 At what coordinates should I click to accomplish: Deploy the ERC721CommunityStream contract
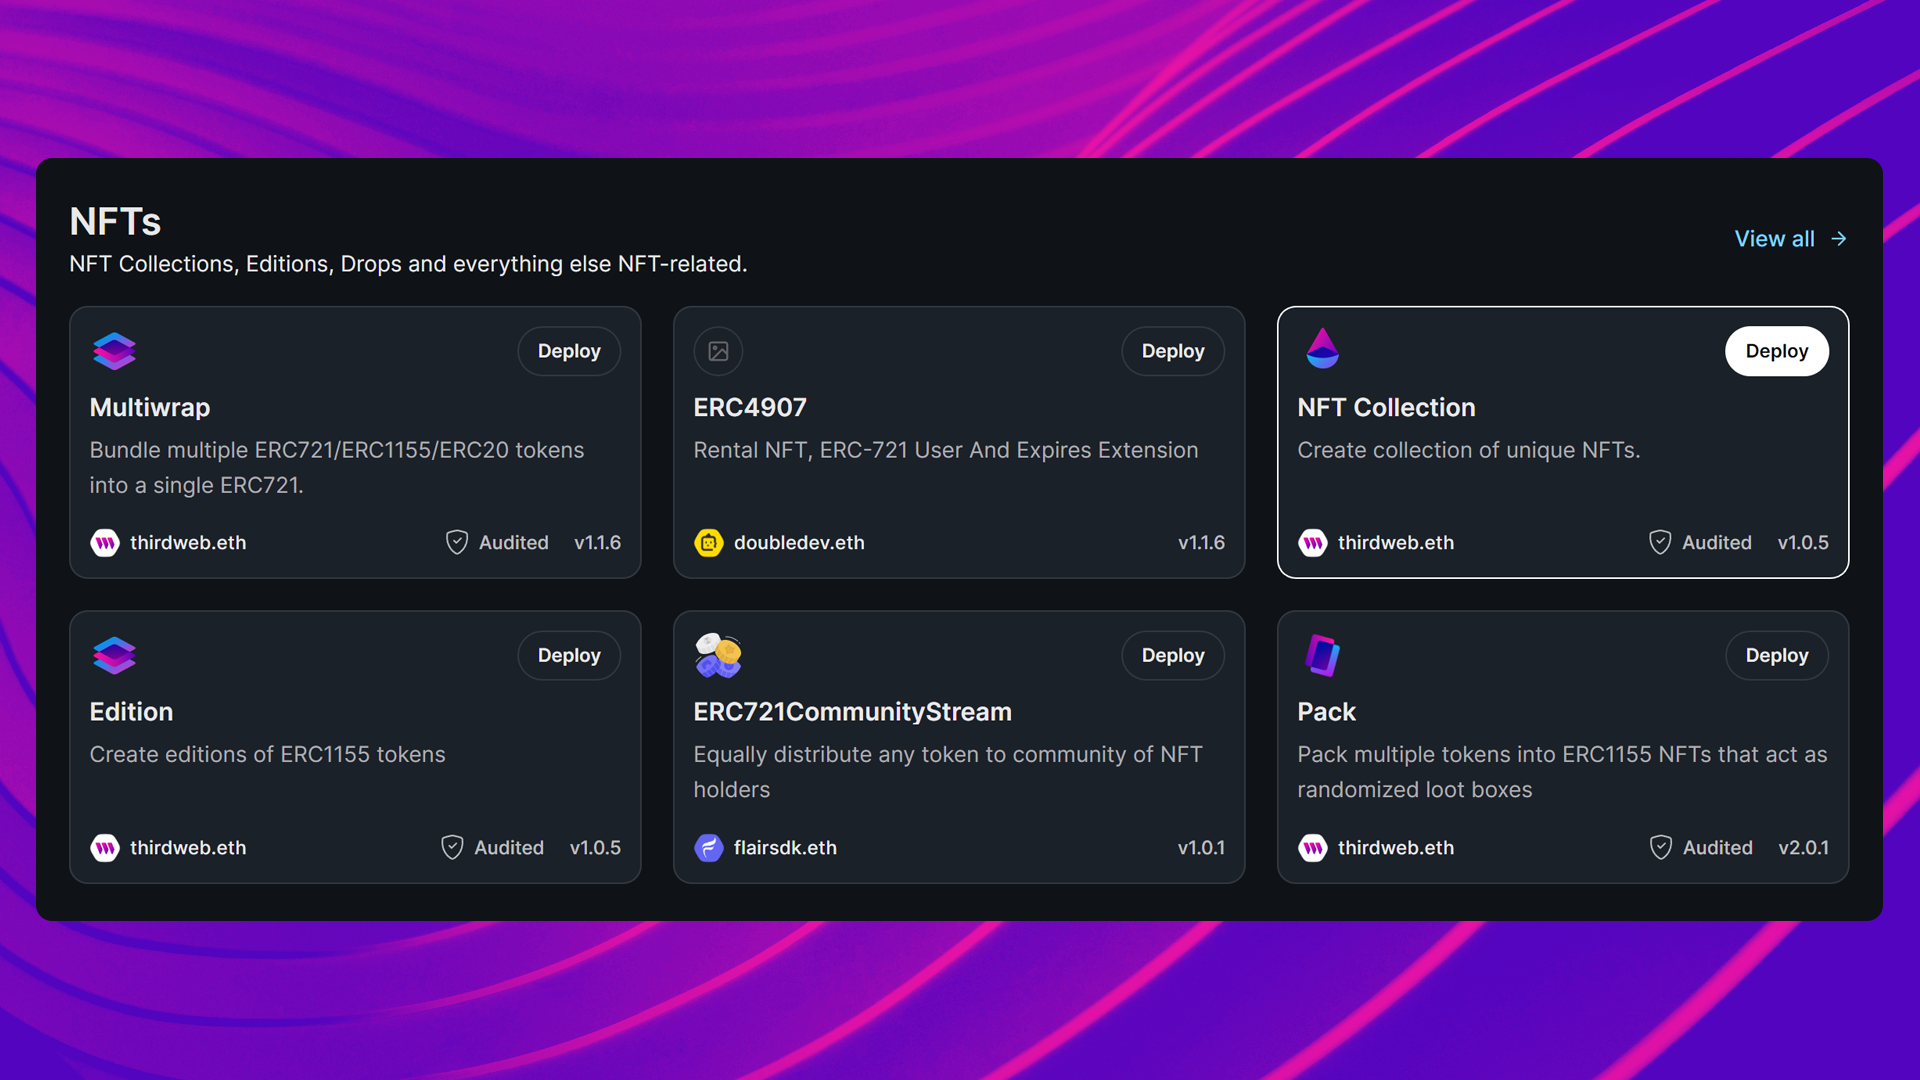pyautogui.click(x=1172, y=654)
